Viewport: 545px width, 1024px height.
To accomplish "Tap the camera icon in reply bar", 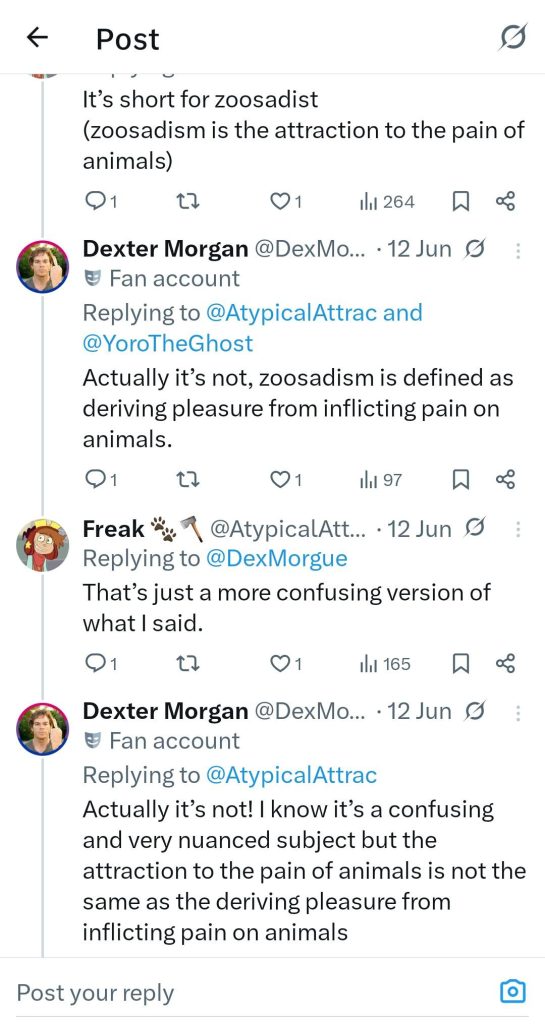I will (x=512, y=991).
